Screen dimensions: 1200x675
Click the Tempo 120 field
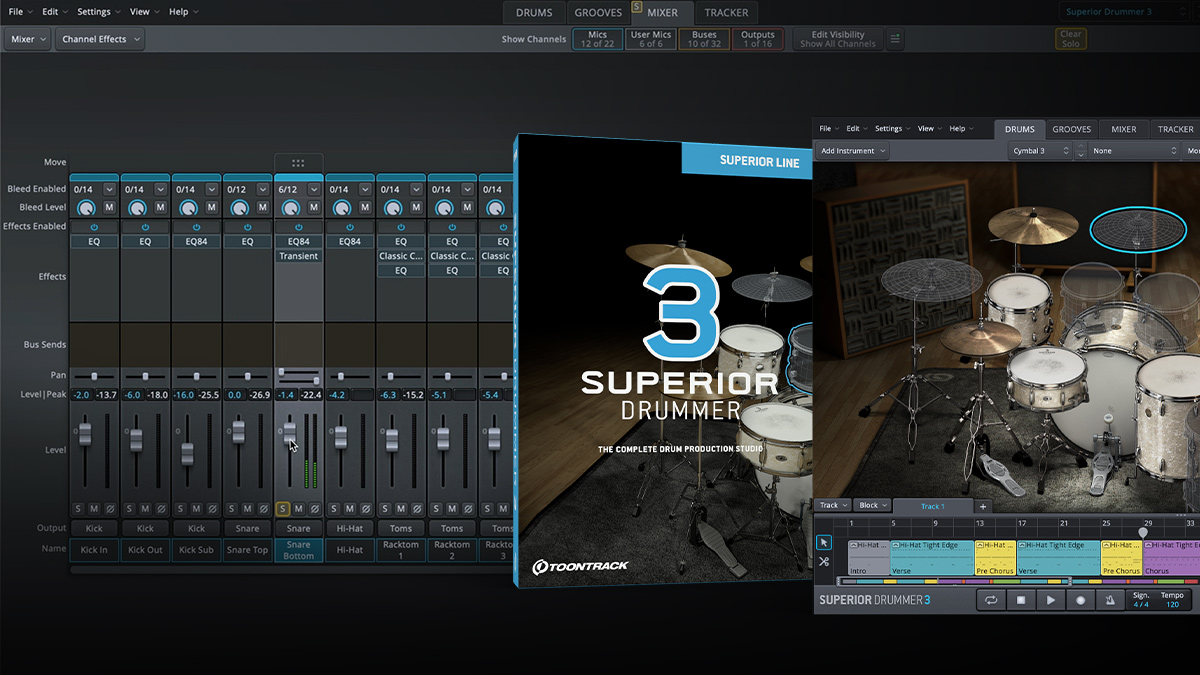click(1172, 600)
